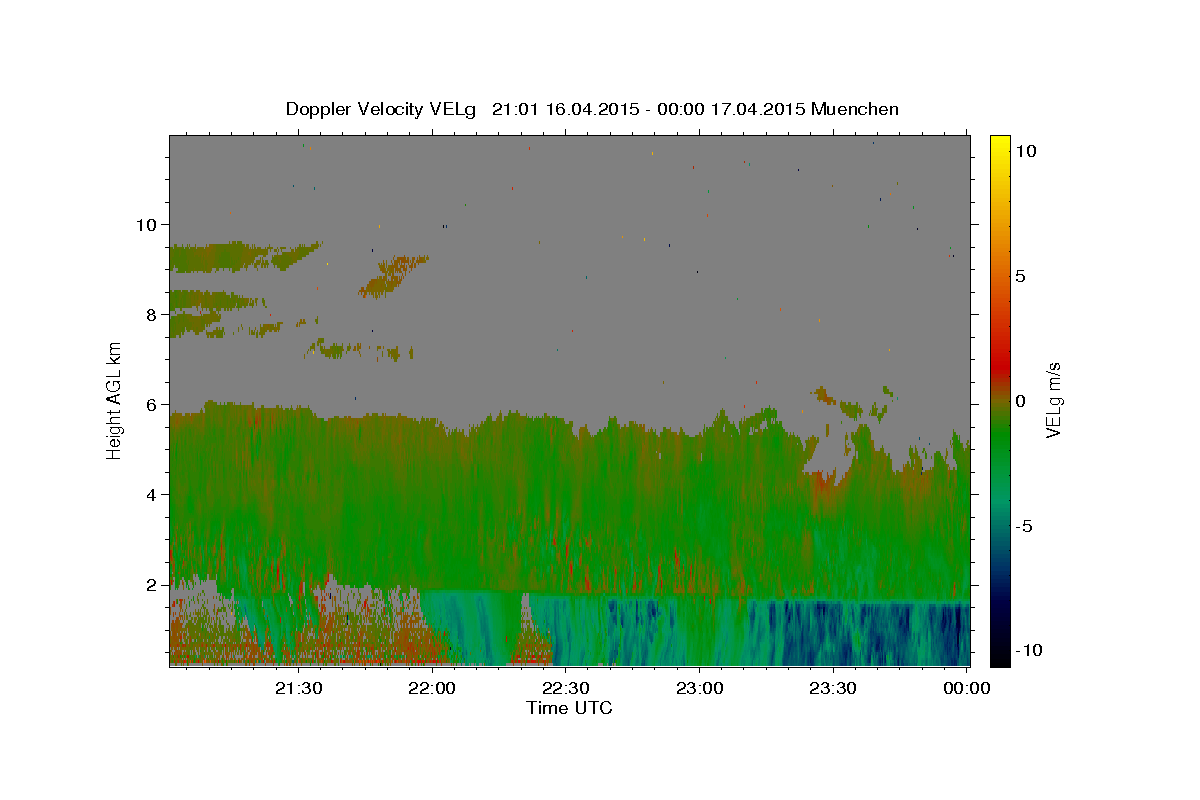
Task: Click the 22:30 time tick label
Action: click(x=565, y=688)
